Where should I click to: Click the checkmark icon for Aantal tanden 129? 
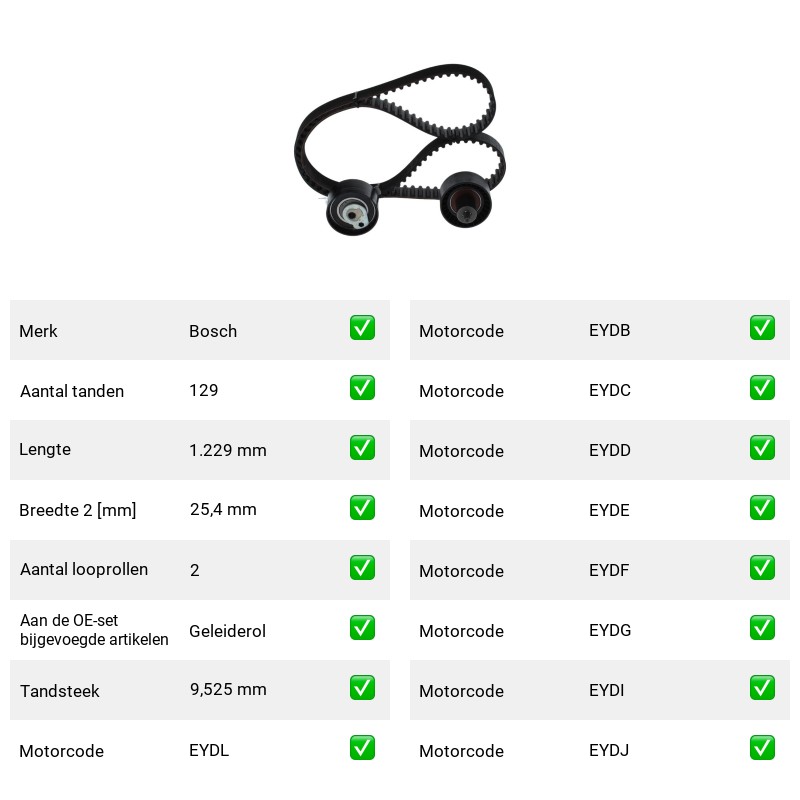click(x=362, y=388)
